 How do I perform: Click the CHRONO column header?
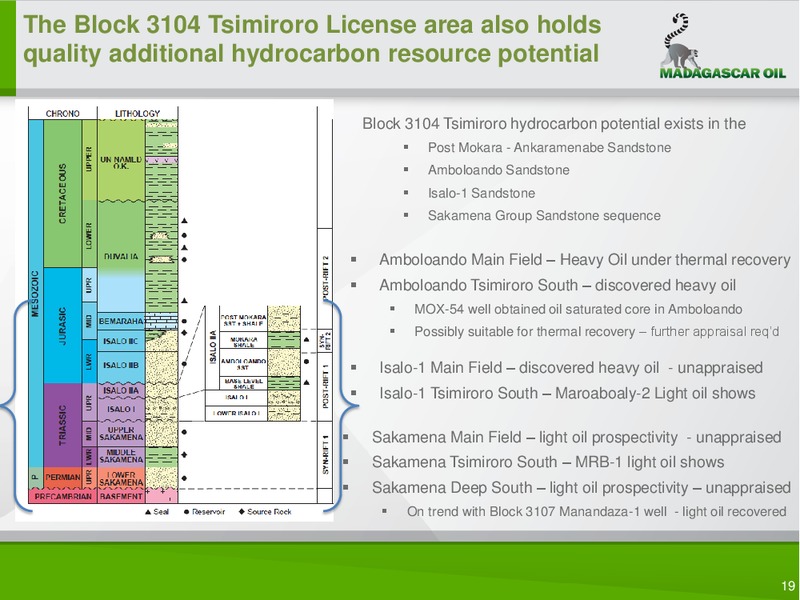(62, 113)
